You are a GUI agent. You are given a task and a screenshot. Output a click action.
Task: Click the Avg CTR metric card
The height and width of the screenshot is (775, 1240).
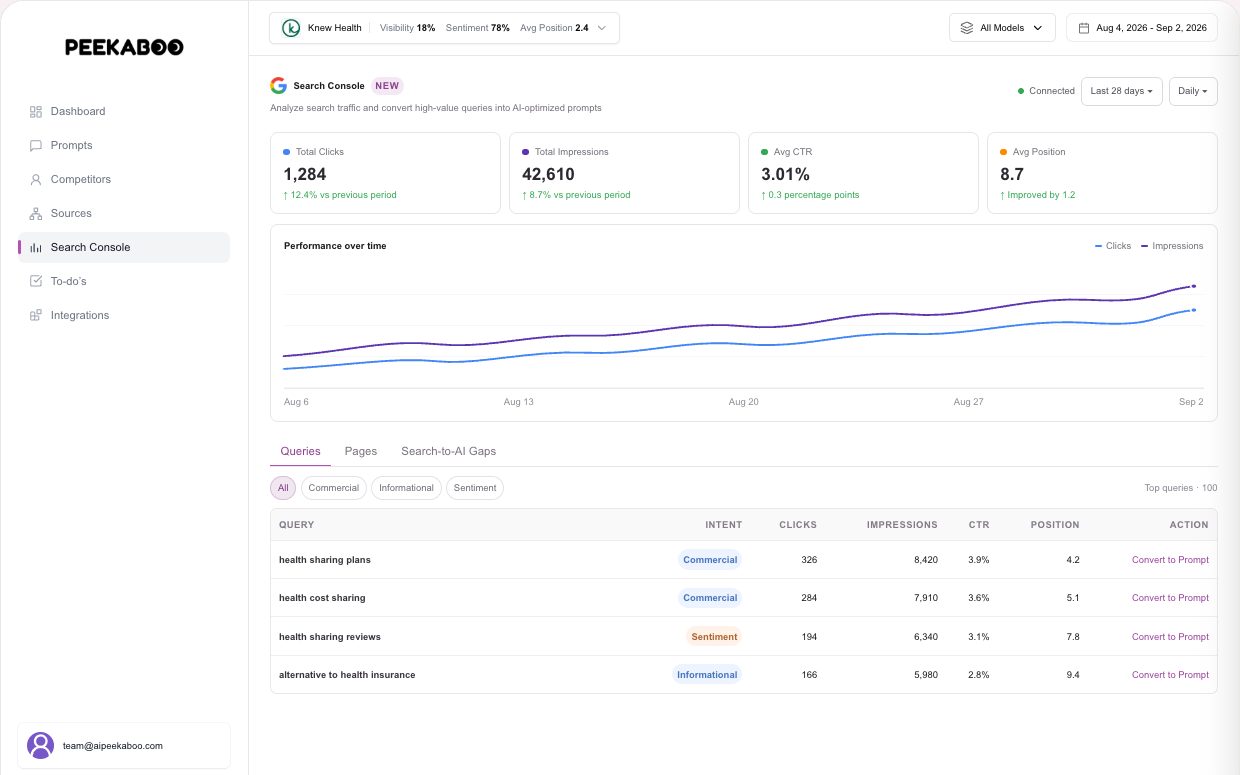[863, 173]
